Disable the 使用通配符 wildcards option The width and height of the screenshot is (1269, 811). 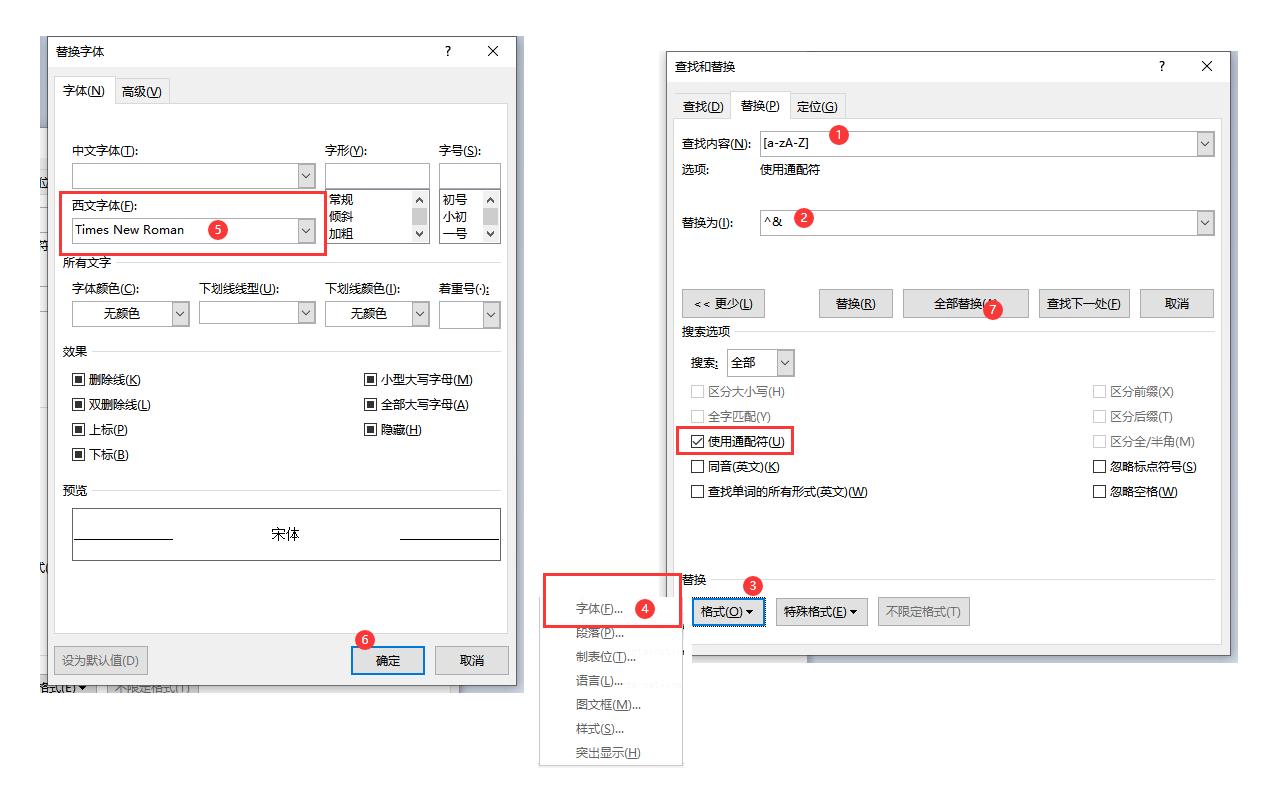[696, 440]
